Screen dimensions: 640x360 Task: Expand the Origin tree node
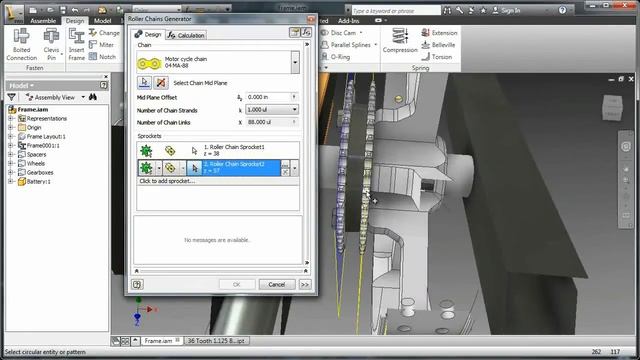pos(11,127)
